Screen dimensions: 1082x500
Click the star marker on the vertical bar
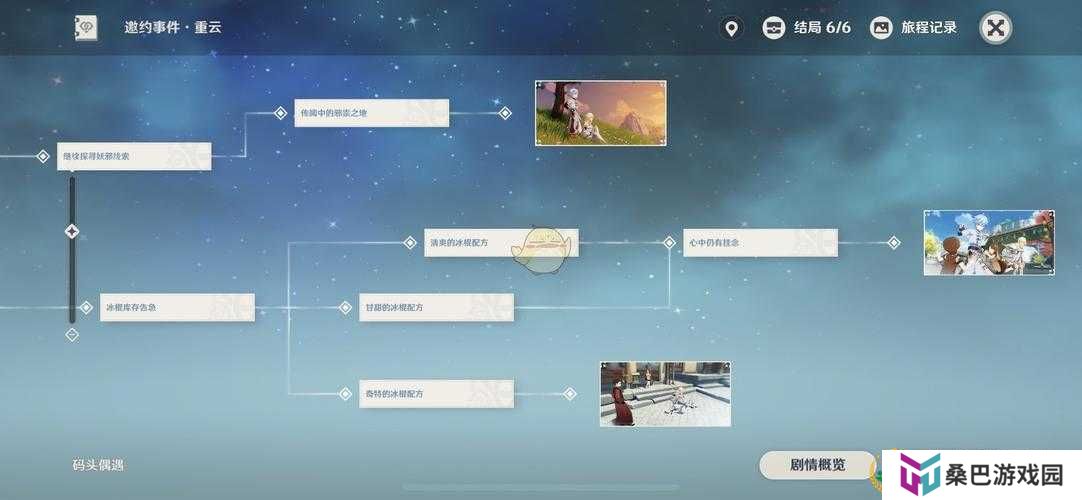tap(72, 232)
